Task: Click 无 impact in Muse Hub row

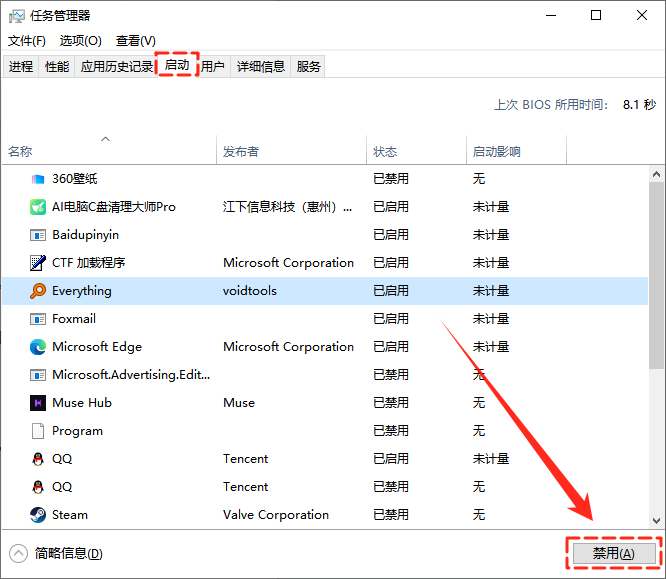Action: pyautogui.click(x=479, y=403)
